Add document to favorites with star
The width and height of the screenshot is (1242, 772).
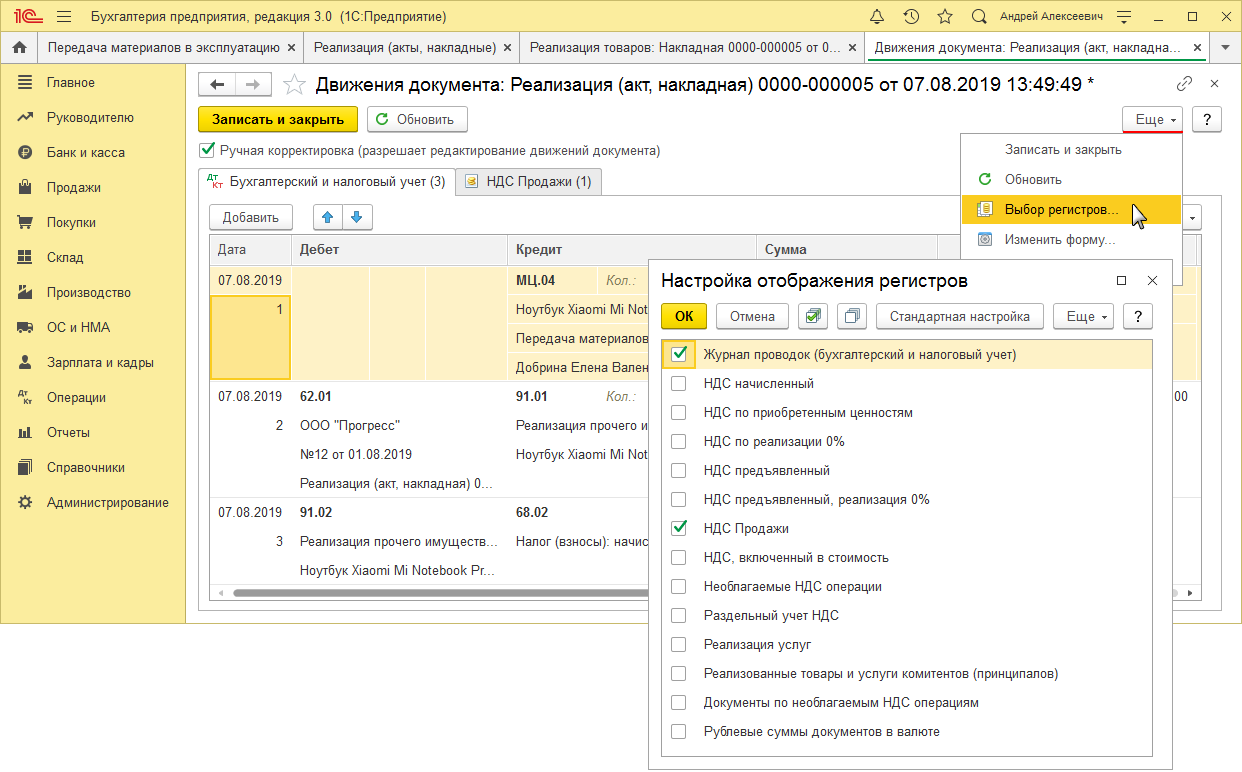coord(294,85)
